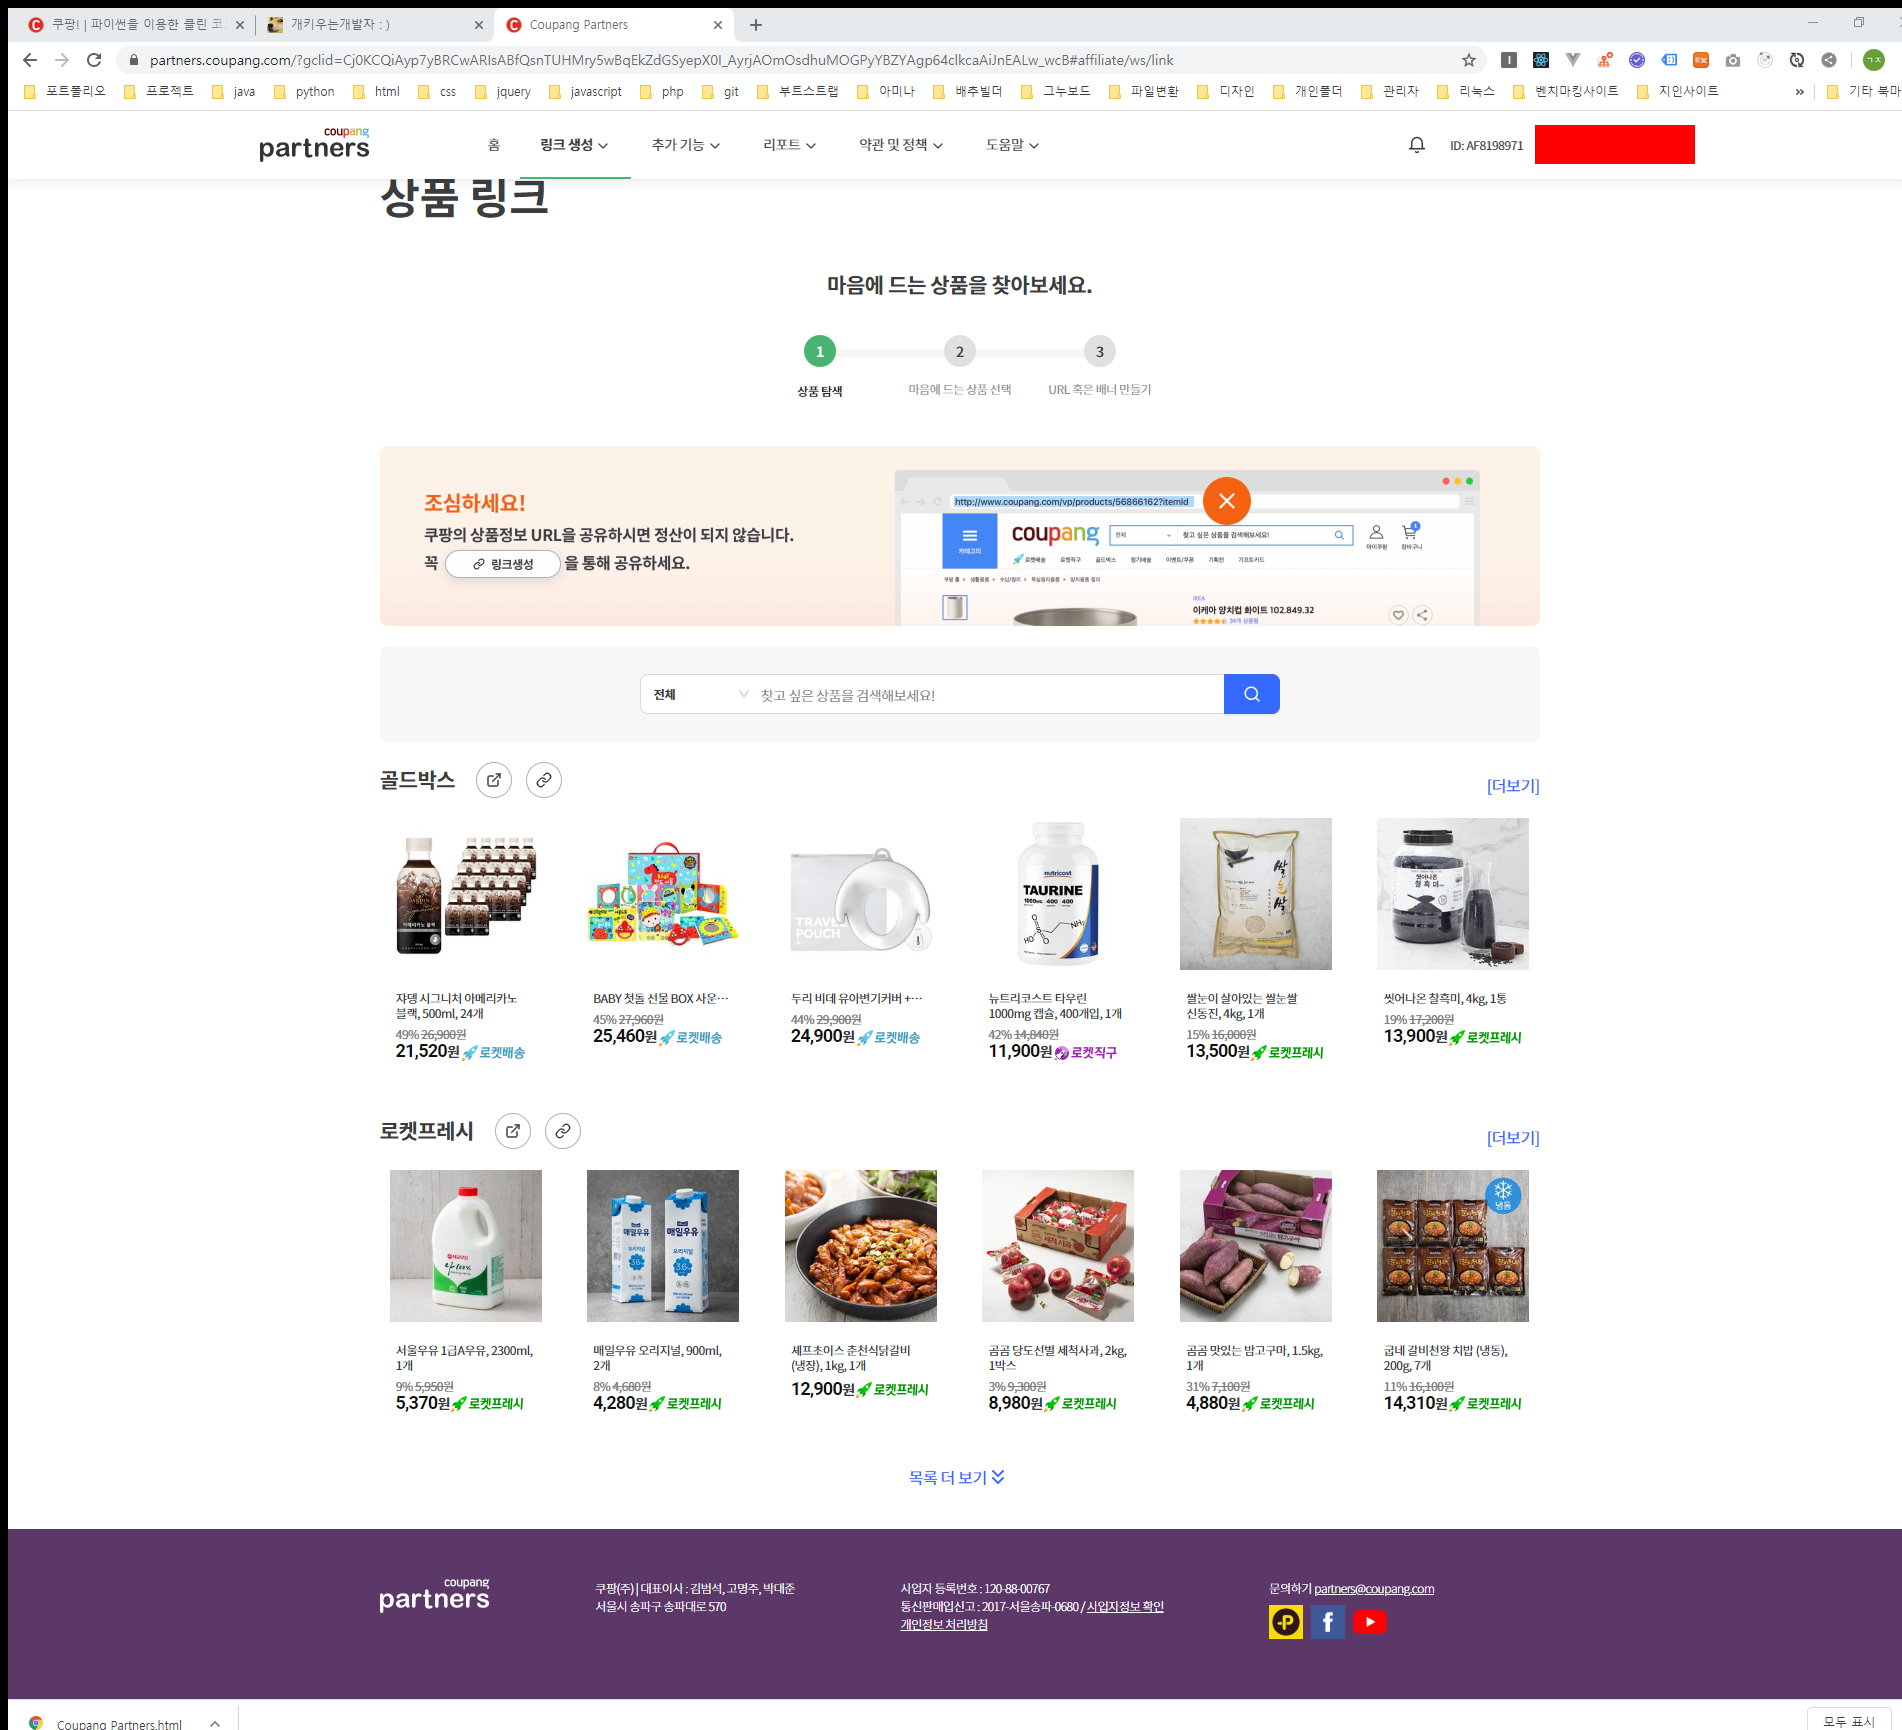Switch to the 개키우는개발자 browser tab
The height and width of the screenshot is (1730, 1902).
373,25
